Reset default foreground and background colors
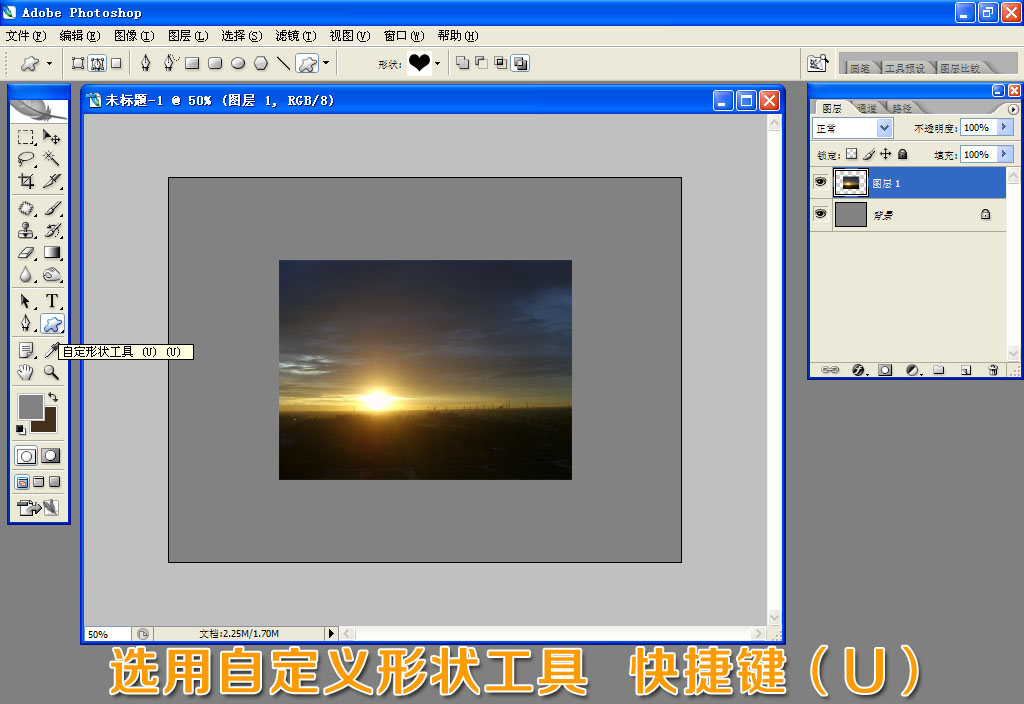1024x704 pixels. click(x=21, y=429)
